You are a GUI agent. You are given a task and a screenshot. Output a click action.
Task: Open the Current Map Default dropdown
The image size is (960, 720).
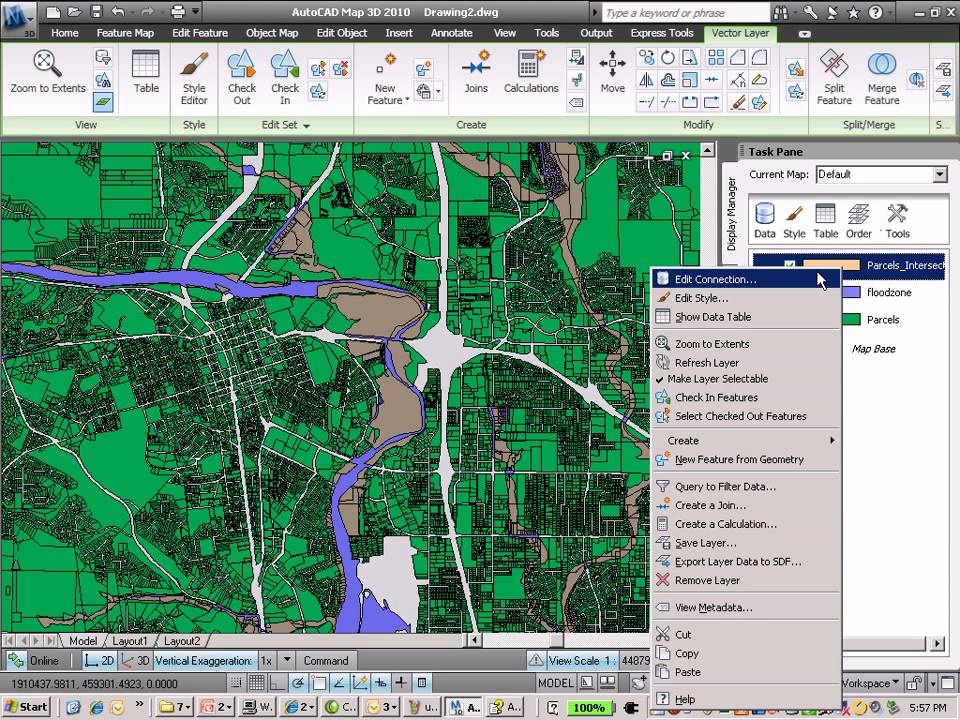tap(940, 174)
